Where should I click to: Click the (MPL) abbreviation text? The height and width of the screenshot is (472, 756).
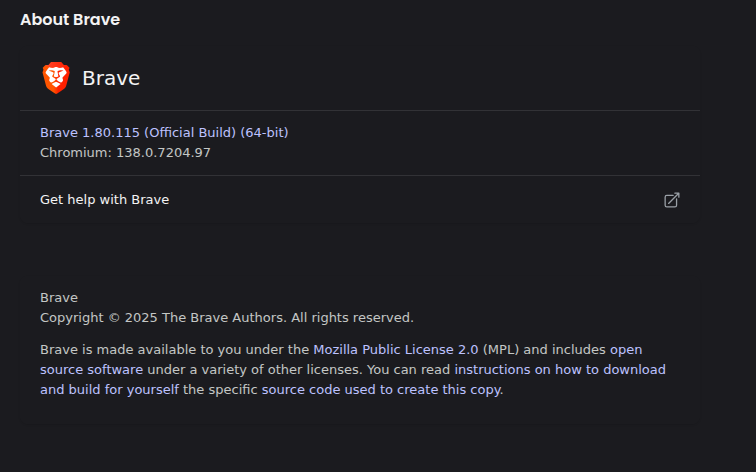coord(501,350)
